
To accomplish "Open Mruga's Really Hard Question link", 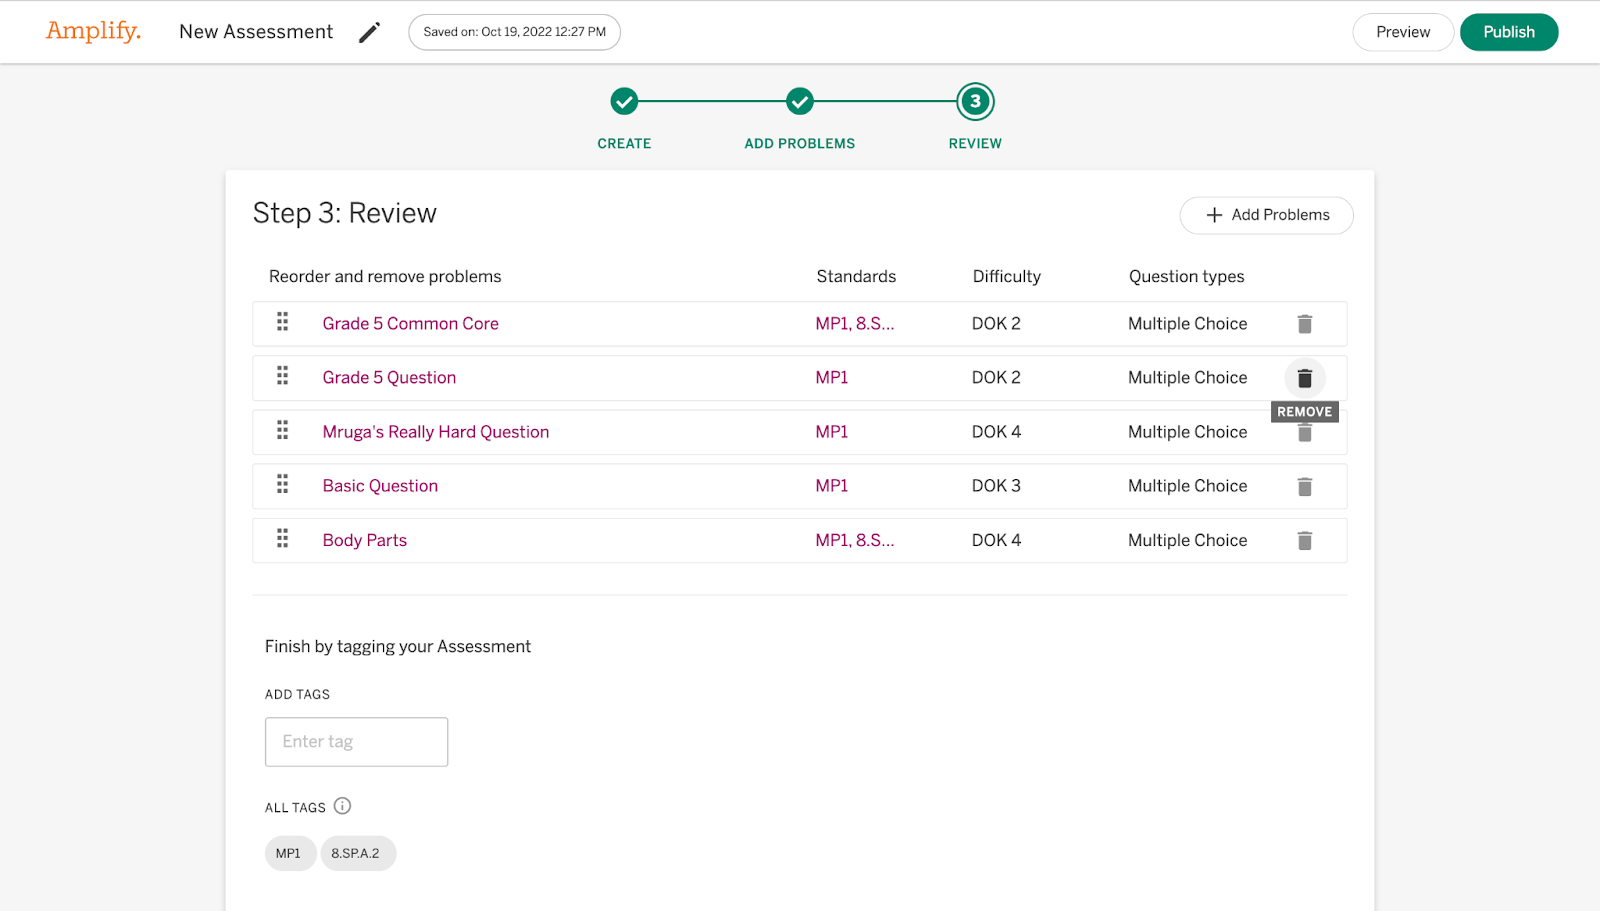I will [x=436, y=432].
